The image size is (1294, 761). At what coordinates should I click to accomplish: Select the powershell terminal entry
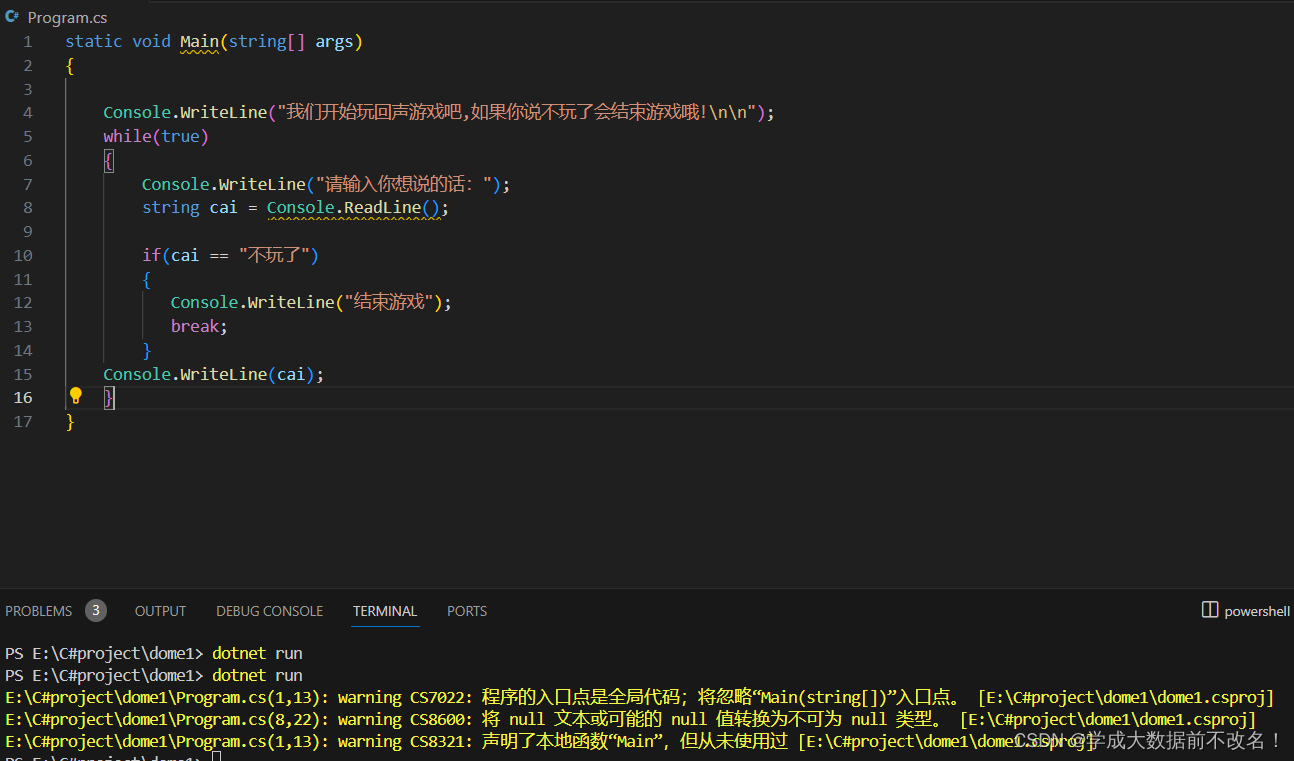1257,610
